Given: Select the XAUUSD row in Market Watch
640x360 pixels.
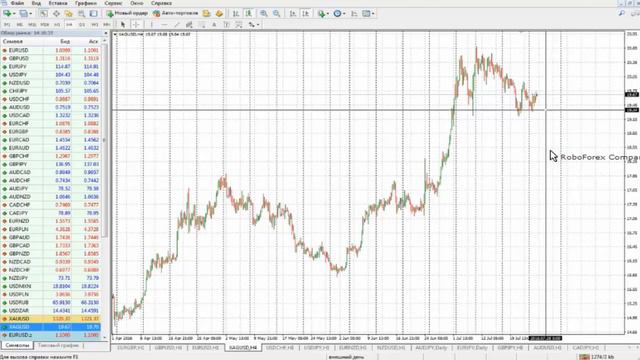Looking at the screenshot, I should (51, 319).
